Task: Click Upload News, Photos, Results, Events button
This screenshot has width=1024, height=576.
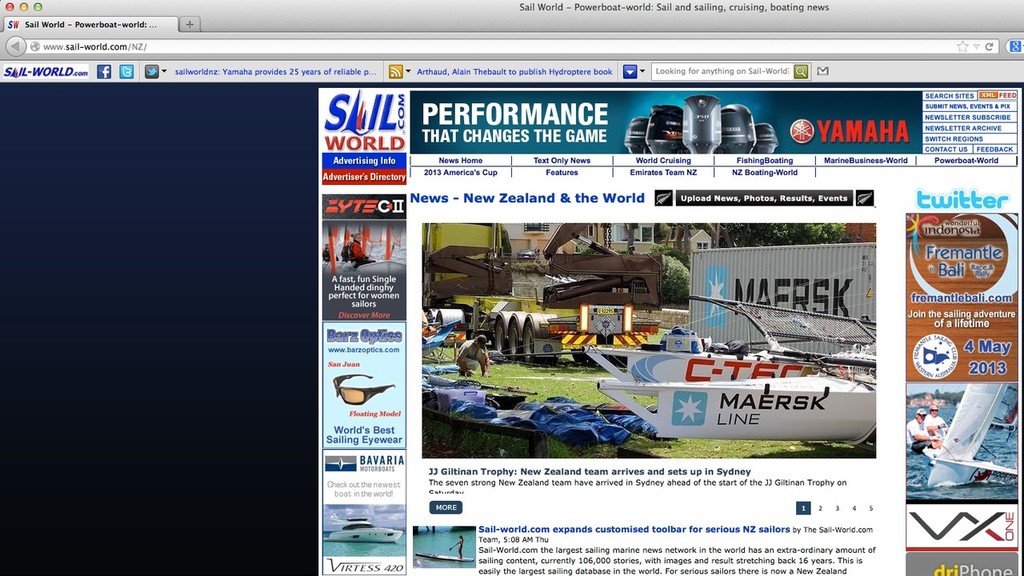Action: point(764,198)
